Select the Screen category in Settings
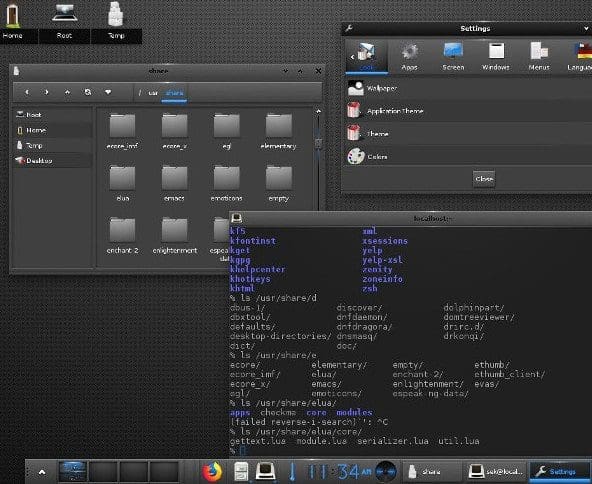The height and width of the screenshot is (484, 592). [453, 57]
